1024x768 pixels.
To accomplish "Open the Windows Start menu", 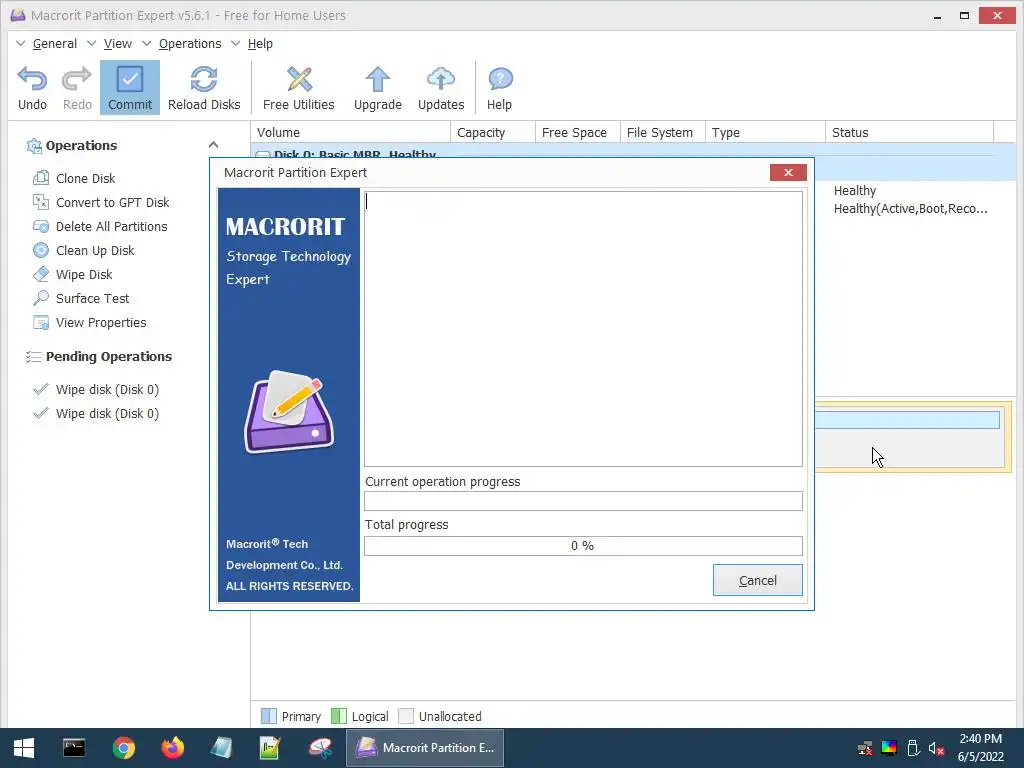I will 24,748.
